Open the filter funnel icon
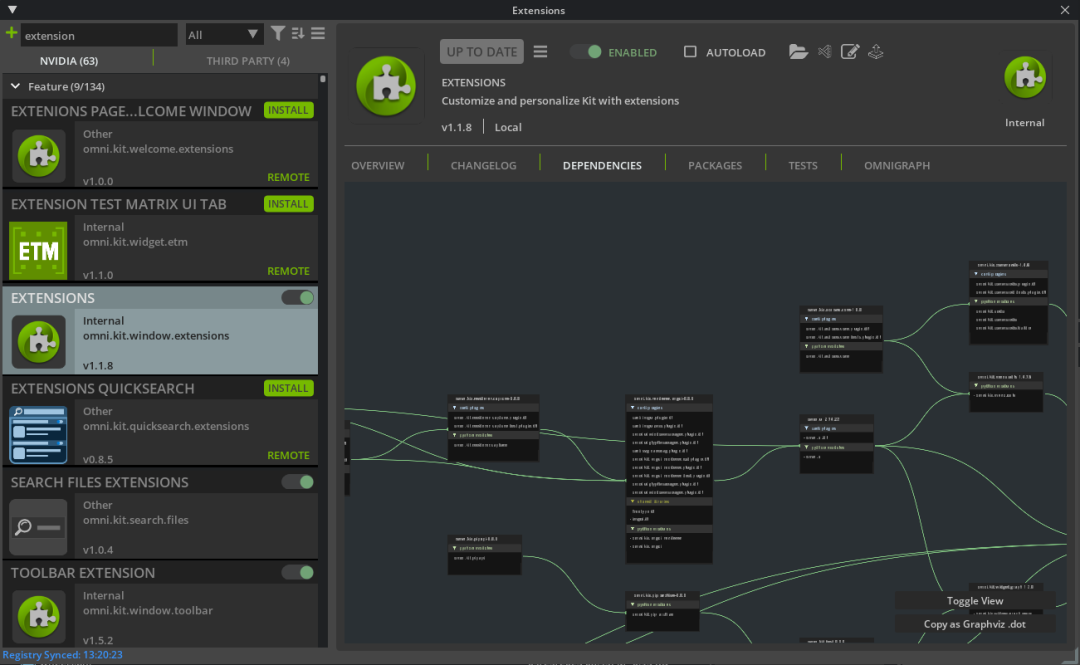 278,34
